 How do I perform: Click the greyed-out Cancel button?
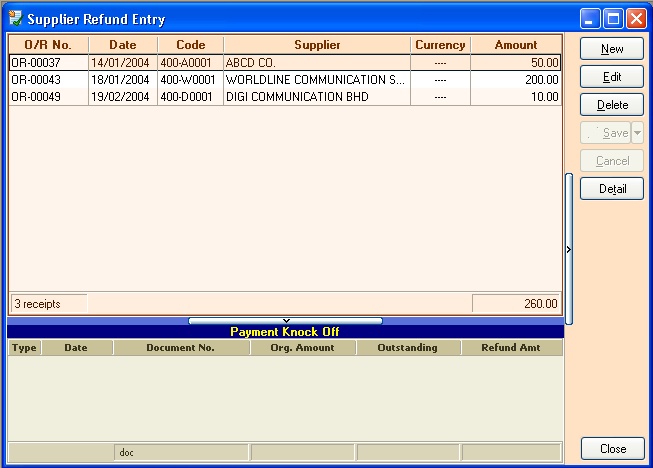pos(612,161)
